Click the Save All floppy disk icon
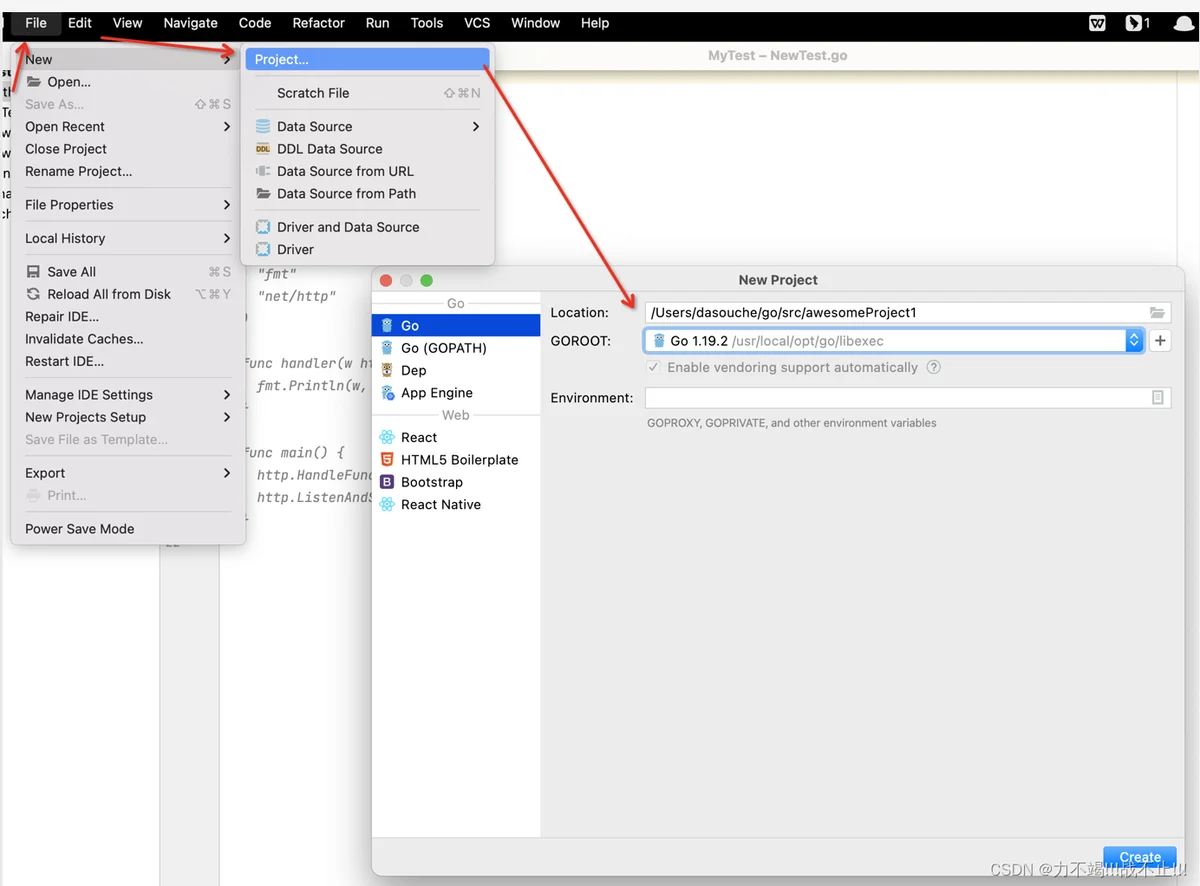 coord(34,272)
